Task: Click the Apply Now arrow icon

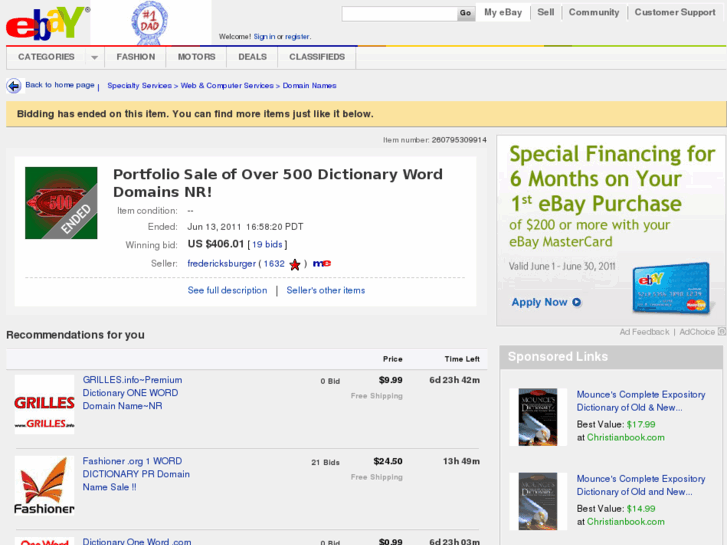Action: click(576, 302)
